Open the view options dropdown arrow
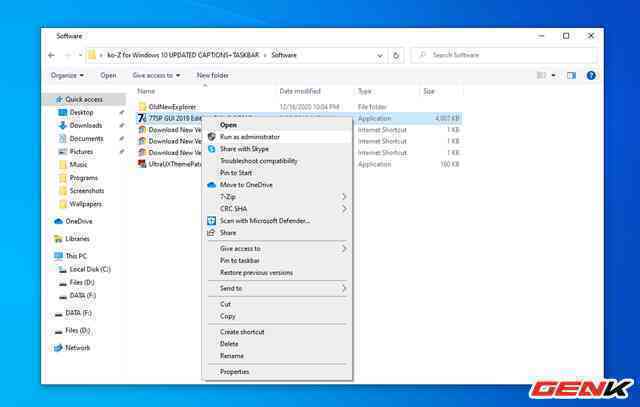The width and height of the screenshot is (640, 407). pyautogui.click(x=553, y=76)
